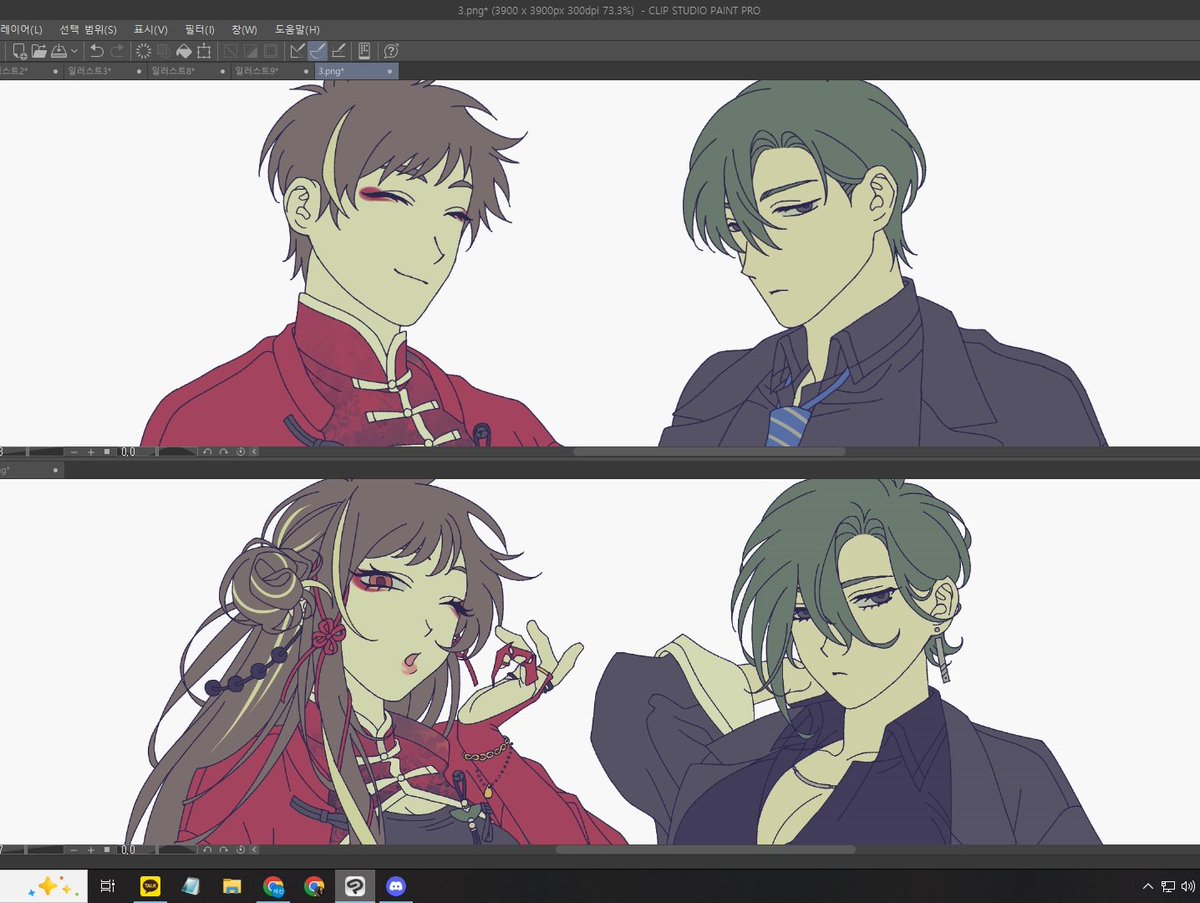This screenshot has width=1200, height=903.
Task: Show hidden system tray icons
Action: [1148, 886]
